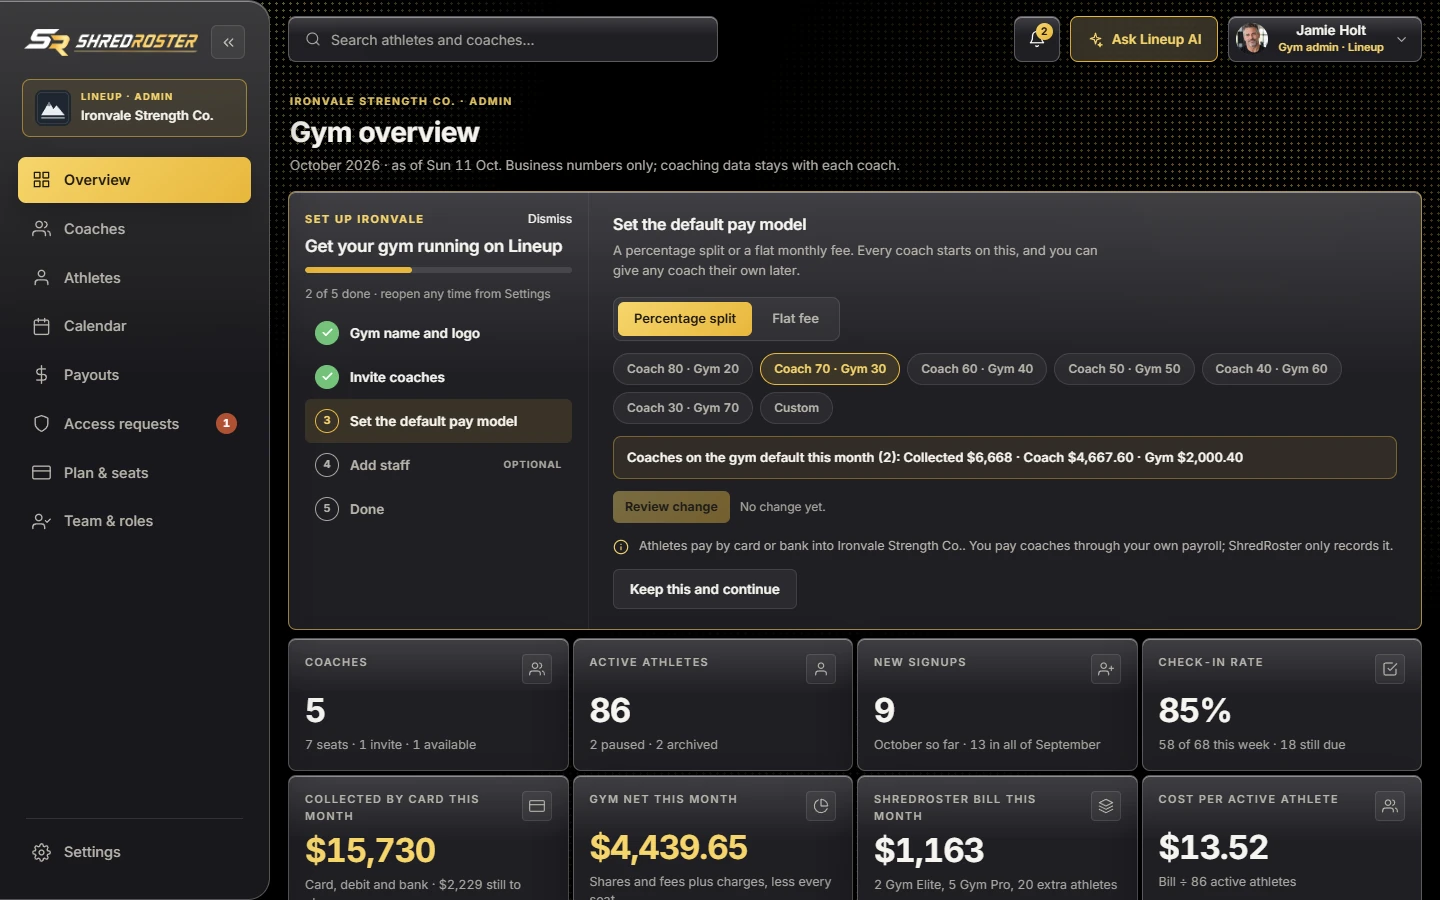The image size is (1440, 900).
Task: Click the Cost Per Active Athlete icon
Action: pos(1390,806)
